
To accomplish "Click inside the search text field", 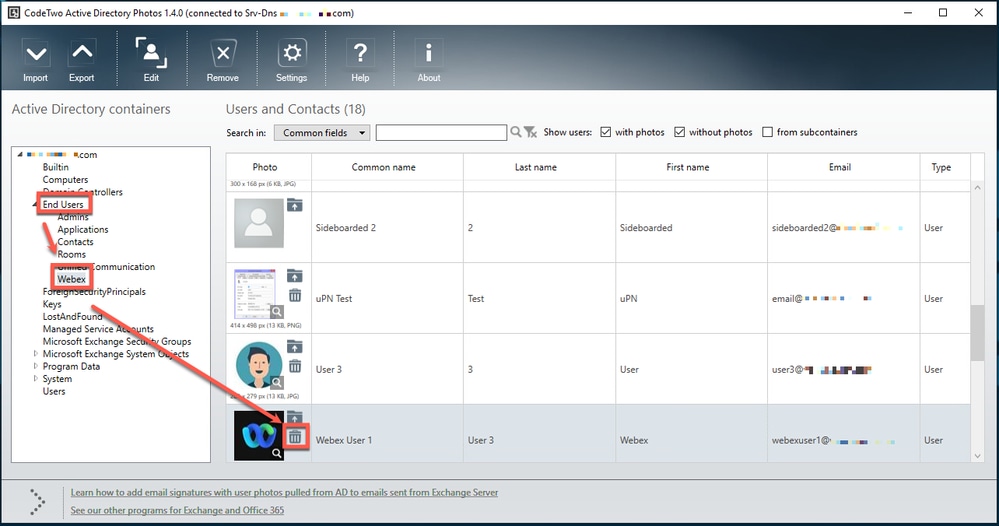I will (441, 132).
